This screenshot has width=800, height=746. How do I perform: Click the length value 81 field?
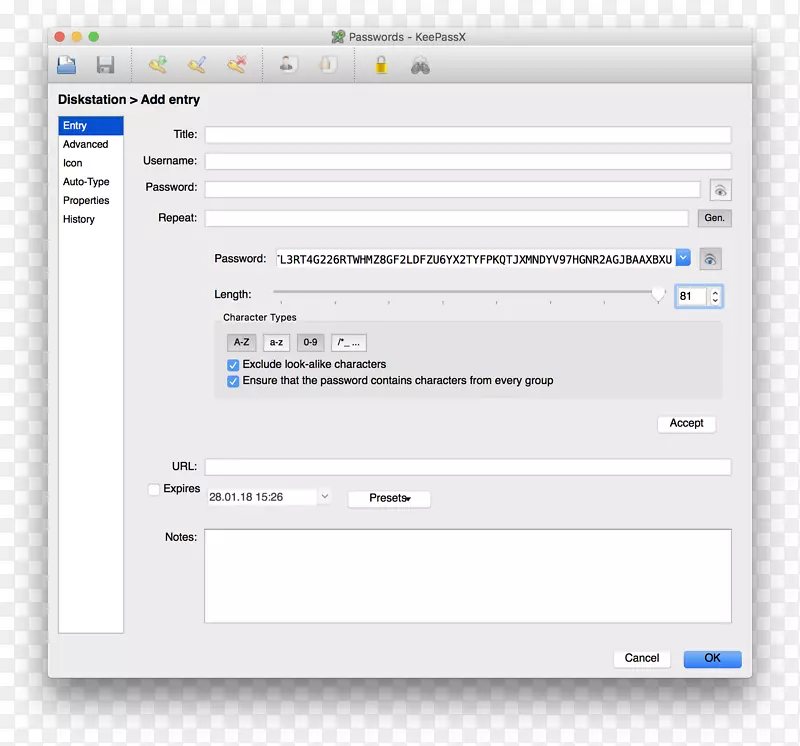point(691,296)
